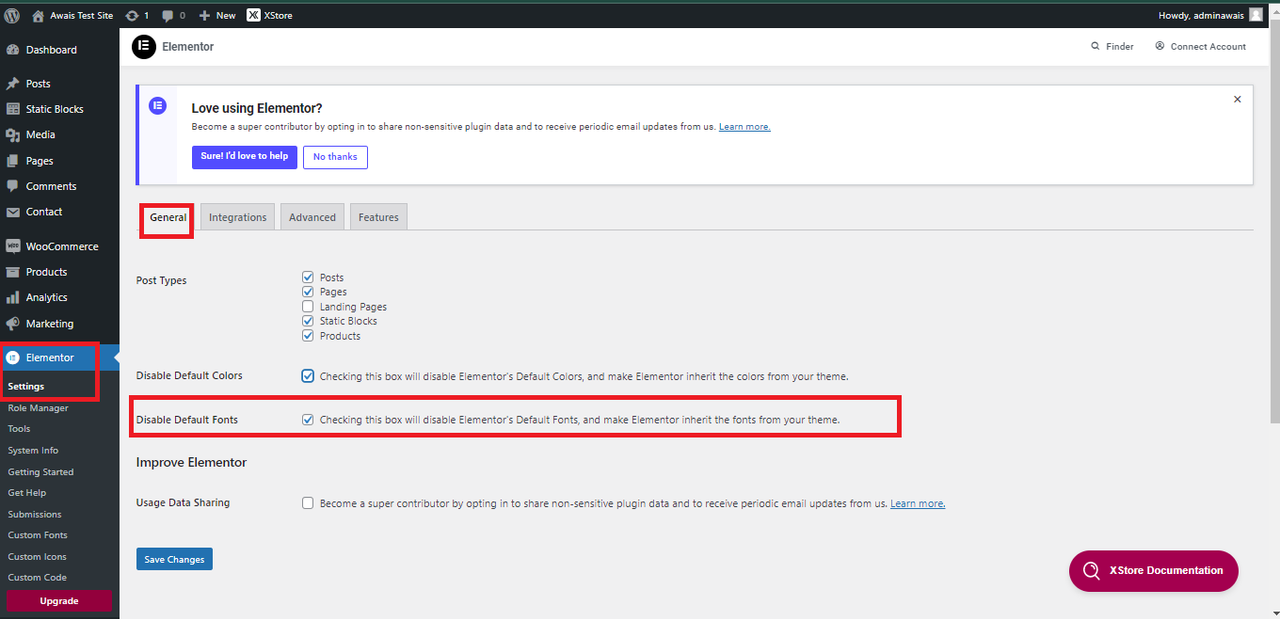Click the Upgrade button in sidebar
Screen dimensions: 1280x619
59,601
